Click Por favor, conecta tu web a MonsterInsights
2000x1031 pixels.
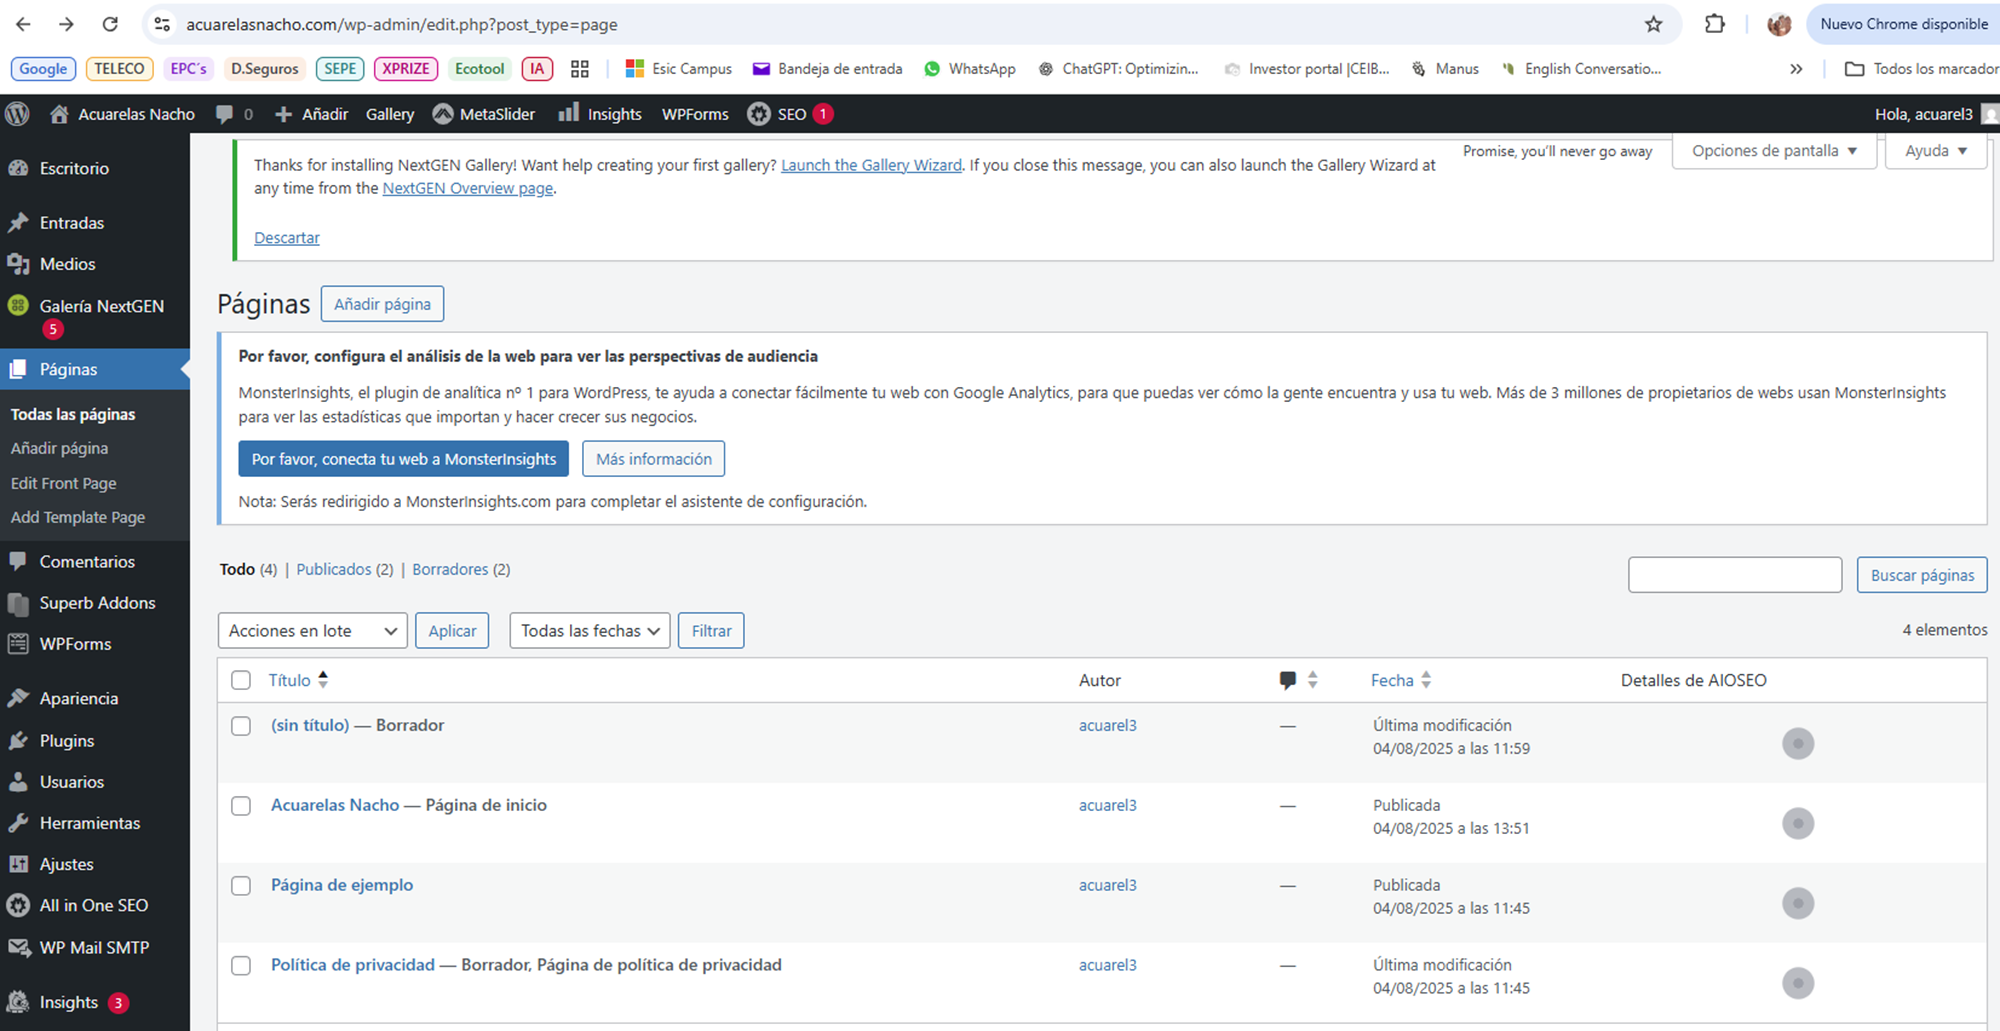pos(404,459)
